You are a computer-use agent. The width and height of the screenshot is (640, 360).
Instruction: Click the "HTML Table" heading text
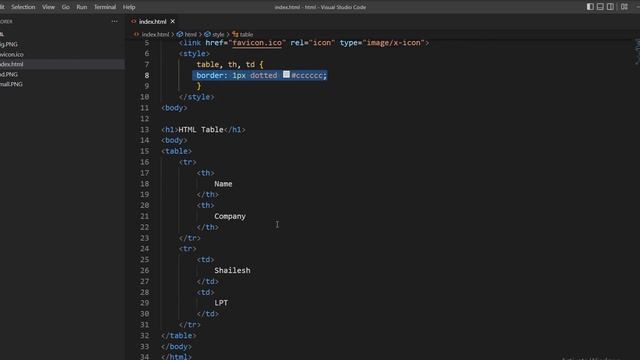point(201,130)
